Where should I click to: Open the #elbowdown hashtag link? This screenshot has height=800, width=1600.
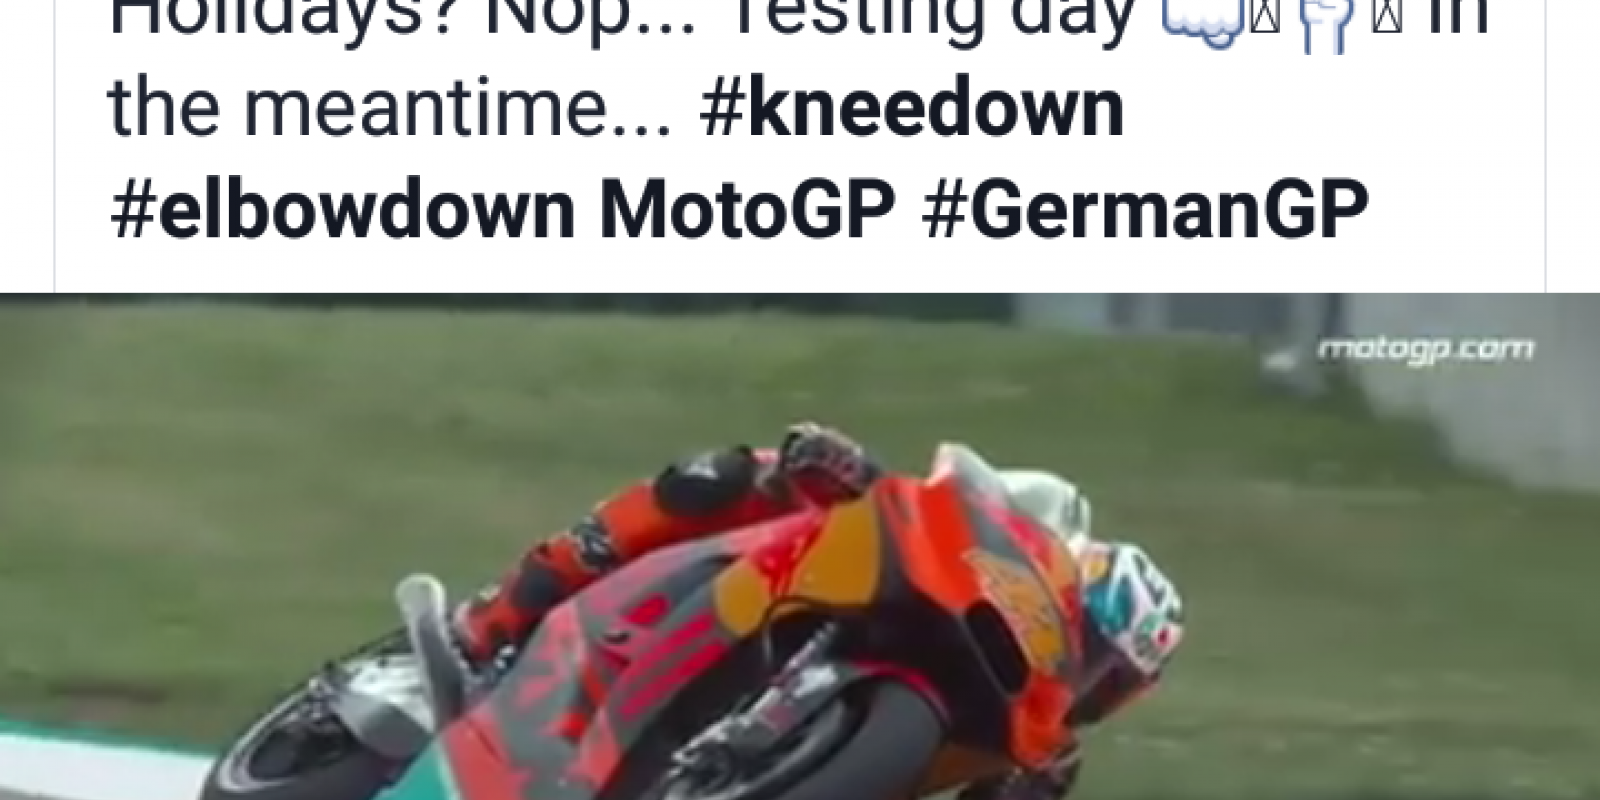342,210
